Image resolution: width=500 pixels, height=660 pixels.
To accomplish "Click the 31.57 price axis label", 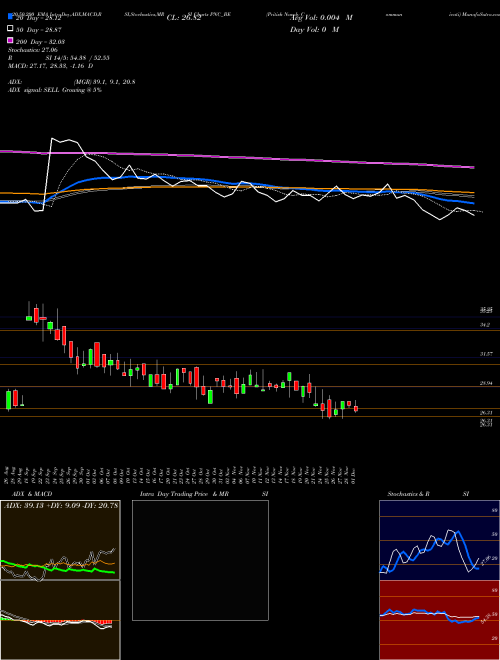I will pos(487,354).
